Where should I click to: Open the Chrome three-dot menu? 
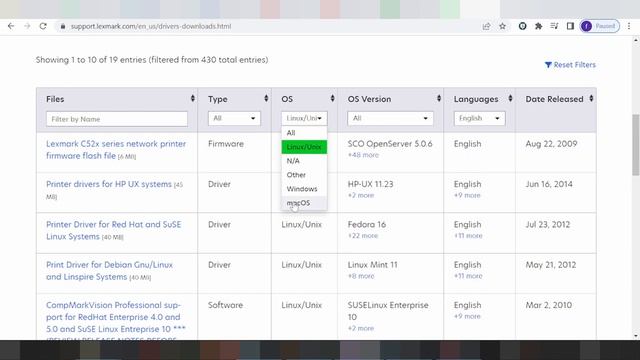[629, 26]
